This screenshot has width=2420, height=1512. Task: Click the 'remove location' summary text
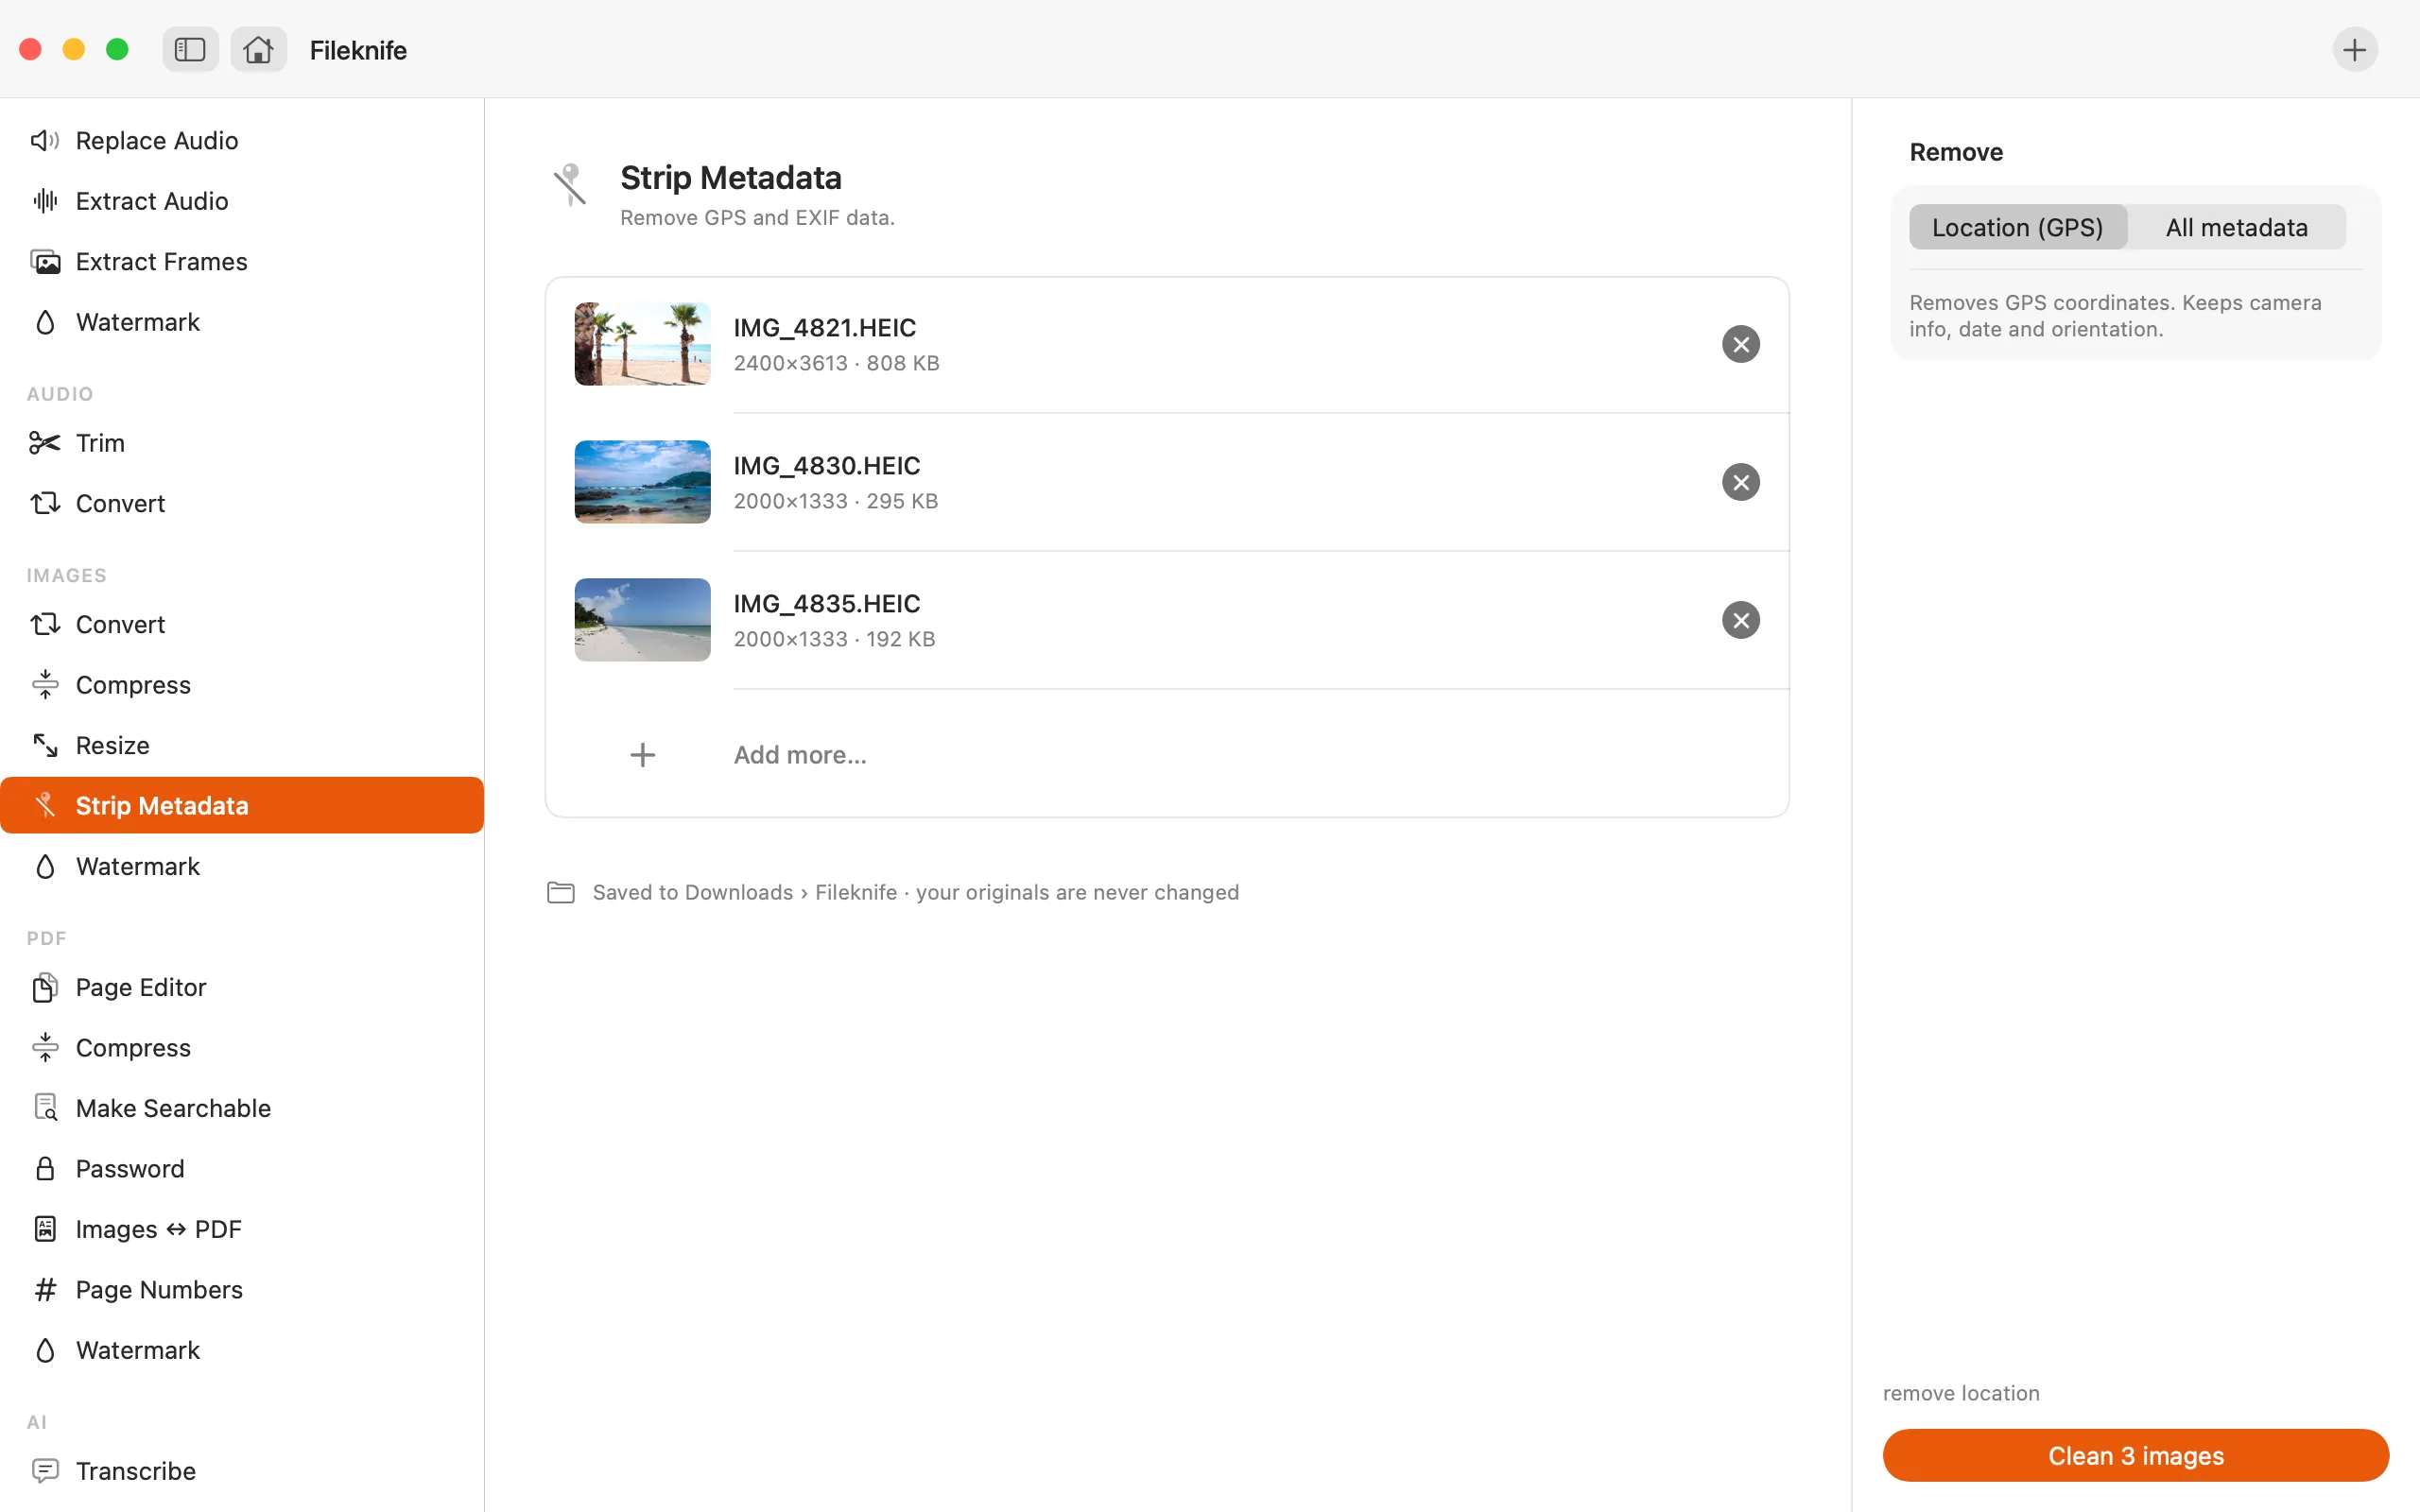pos(1961,1393)
